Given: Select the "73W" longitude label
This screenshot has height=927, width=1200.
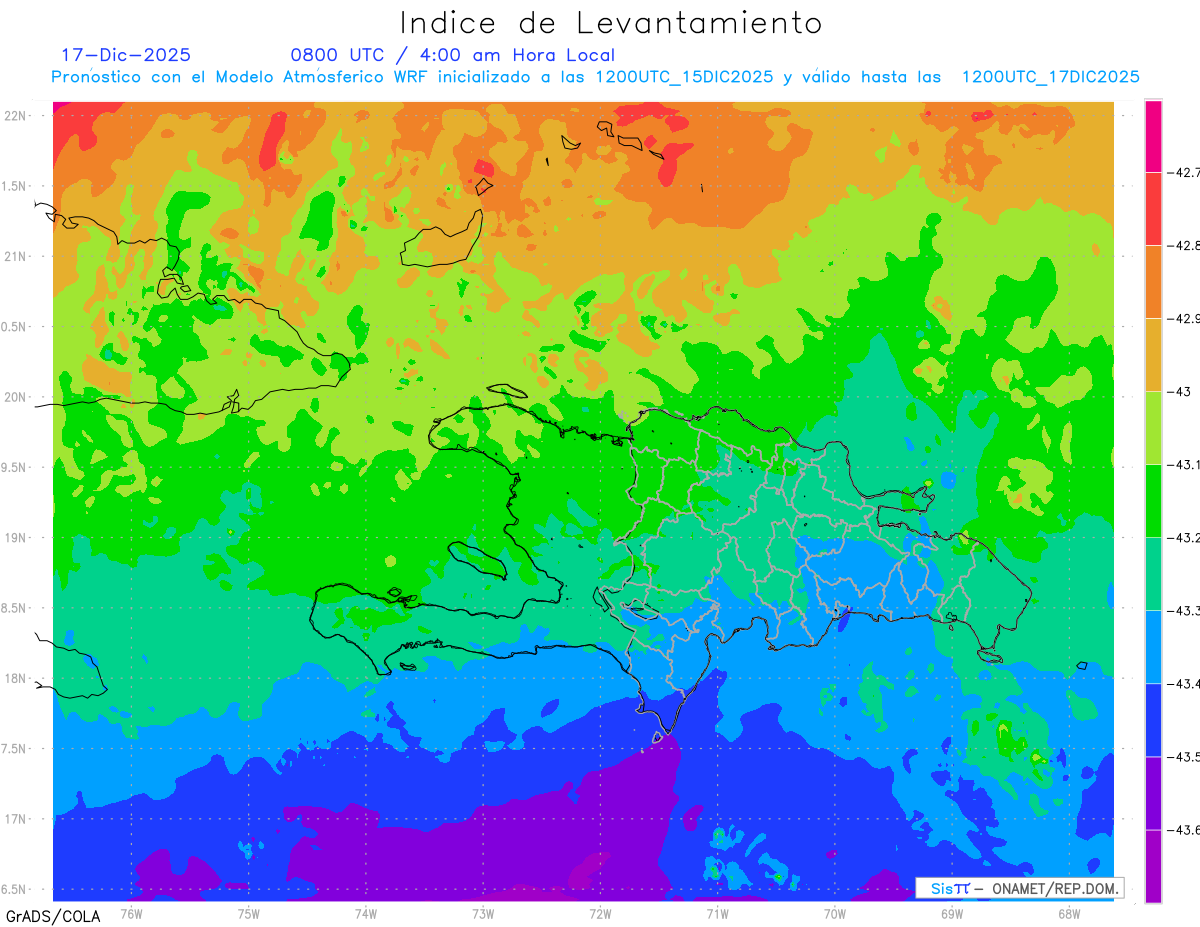Looking at the screenshot, I should click(x=483, y=913).
